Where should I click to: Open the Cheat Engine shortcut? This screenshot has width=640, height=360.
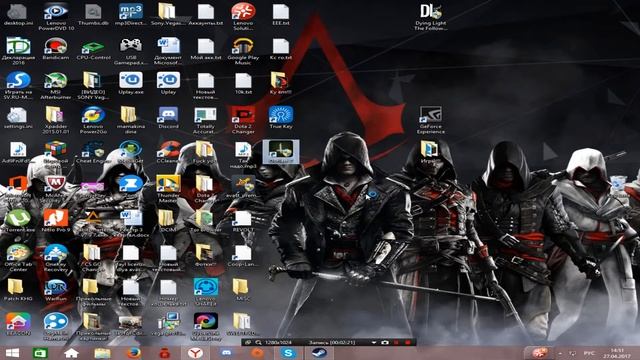93,150
